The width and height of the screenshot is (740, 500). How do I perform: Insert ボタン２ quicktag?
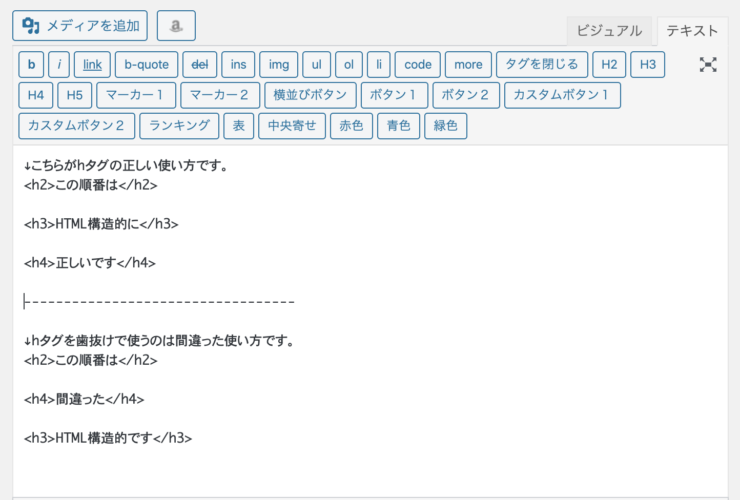466,95
